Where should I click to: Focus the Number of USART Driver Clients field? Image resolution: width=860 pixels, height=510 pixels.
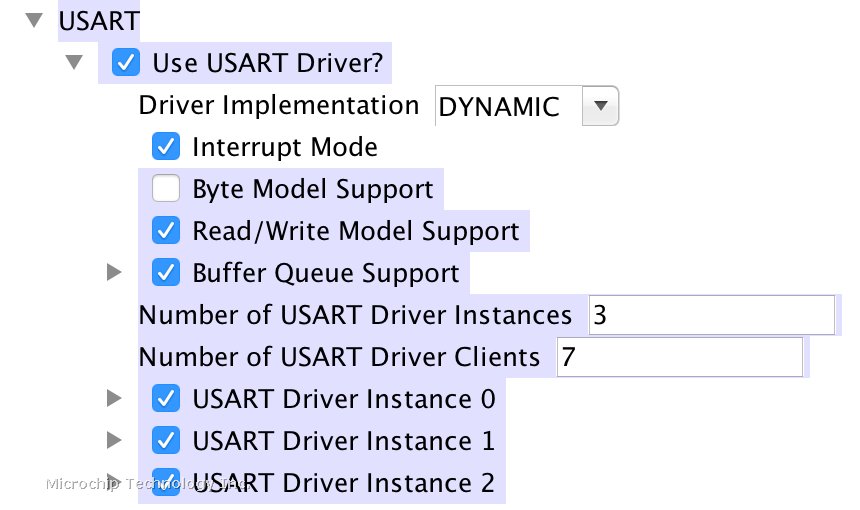678,357
